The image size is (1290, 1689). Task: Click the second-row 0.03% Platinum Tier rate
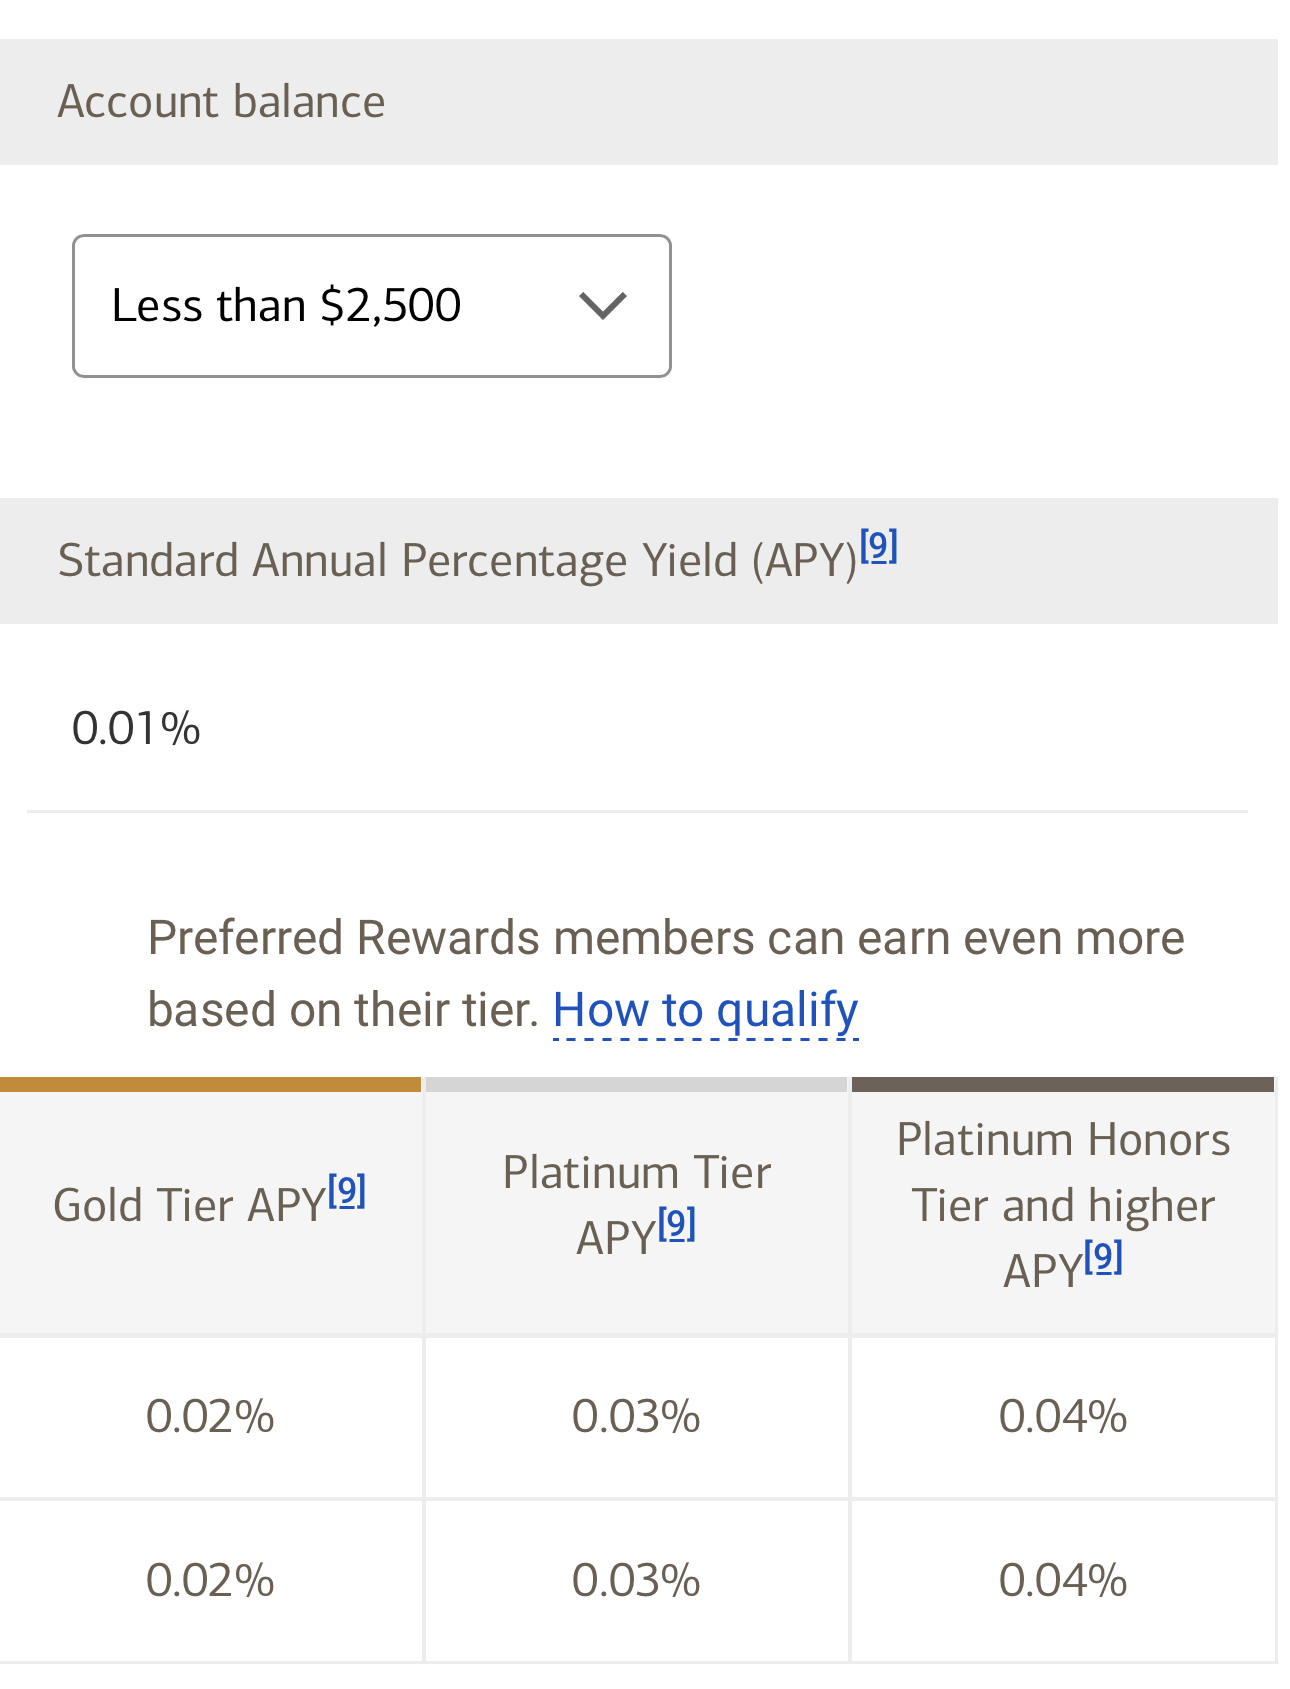click(636, 1581)
